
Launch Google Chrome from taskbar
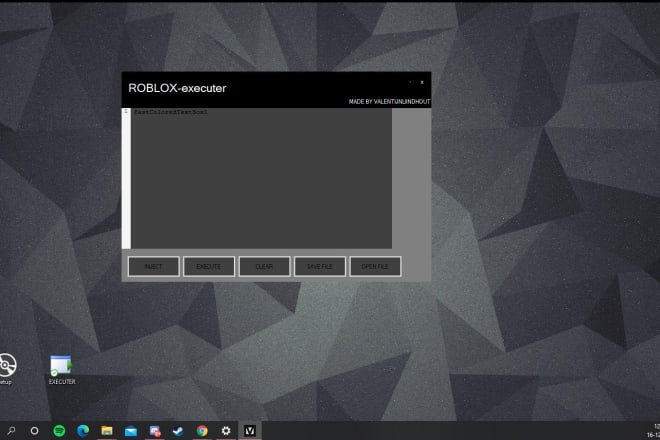tap(202, 430)
